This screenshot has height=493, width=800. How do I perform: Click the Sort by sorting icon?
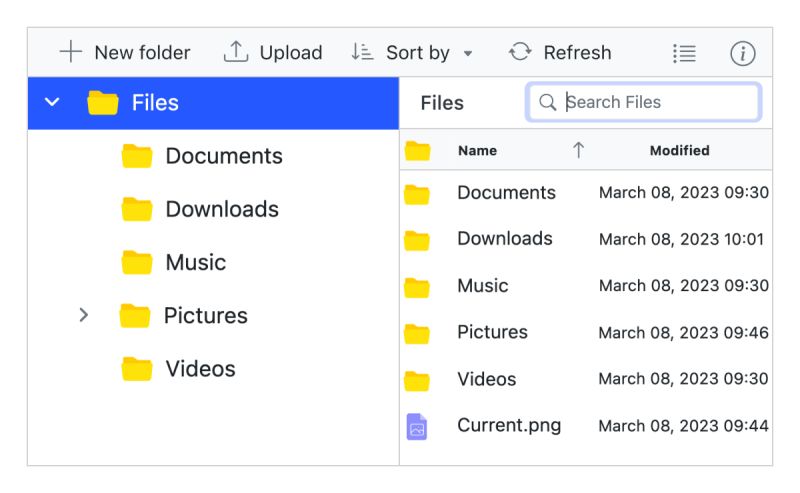[362, 52]
